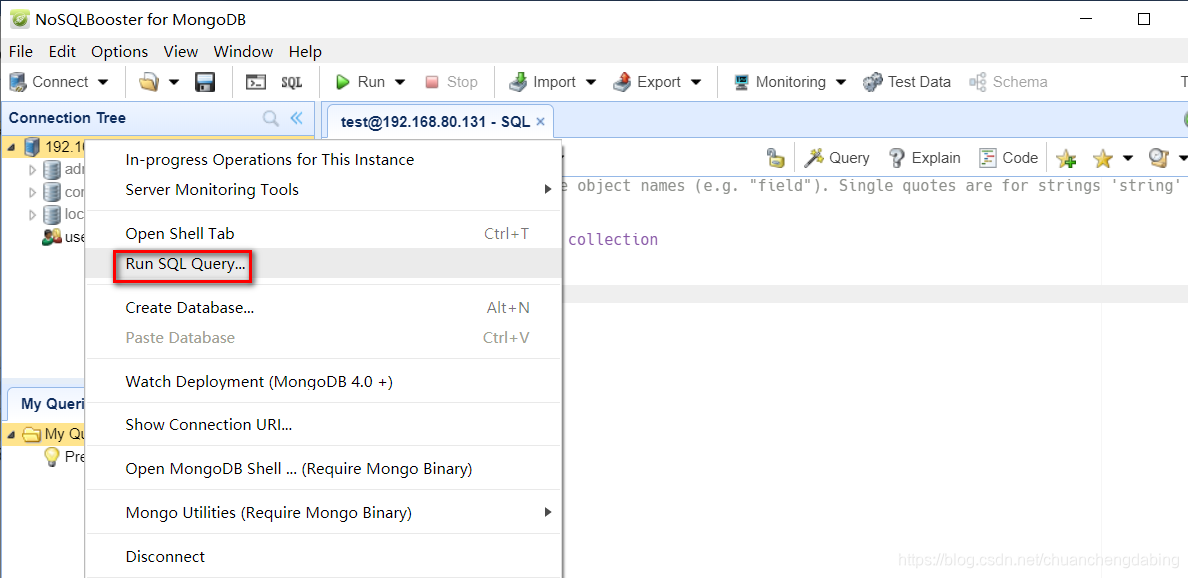The width and height of the screenshot is (1188, 578).
Task: Choose Paste Database menu entry
Action: pyautogui.click(x=324, y=337)
